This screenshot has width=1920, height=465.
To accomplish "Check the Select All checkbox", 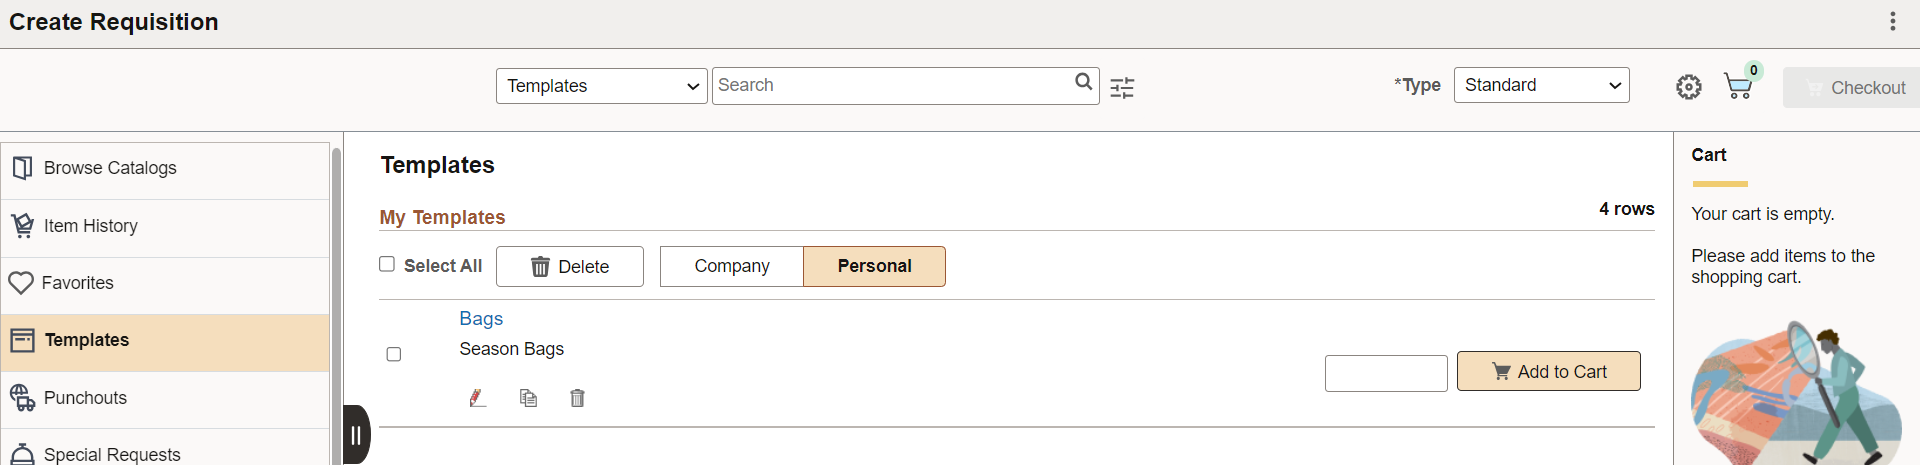I will click(387, 264).
